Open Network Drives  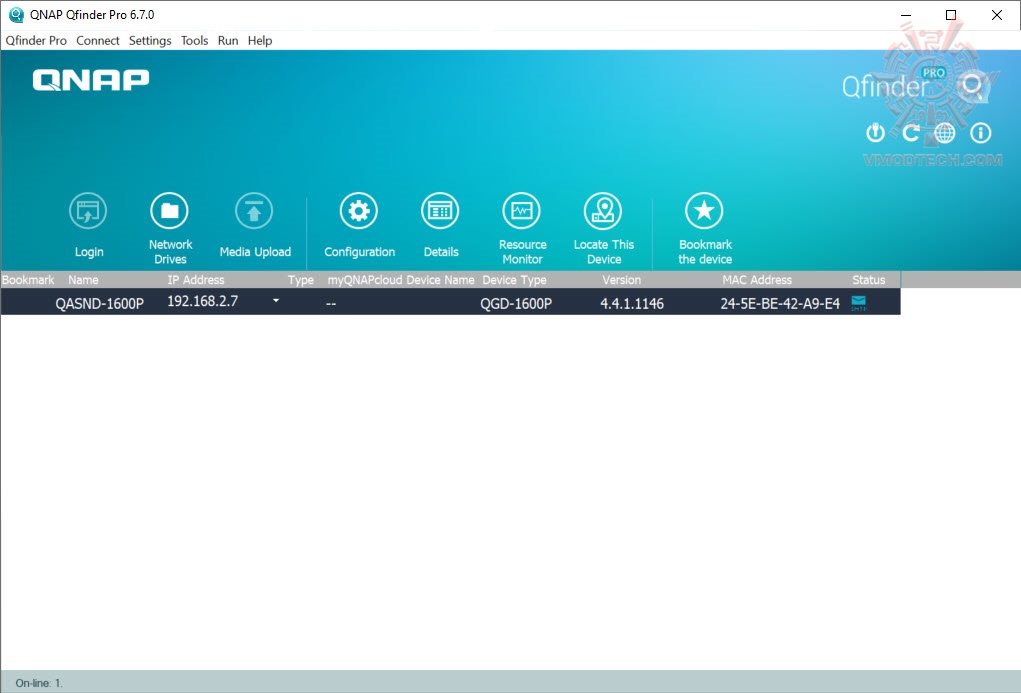coord(169,211)
